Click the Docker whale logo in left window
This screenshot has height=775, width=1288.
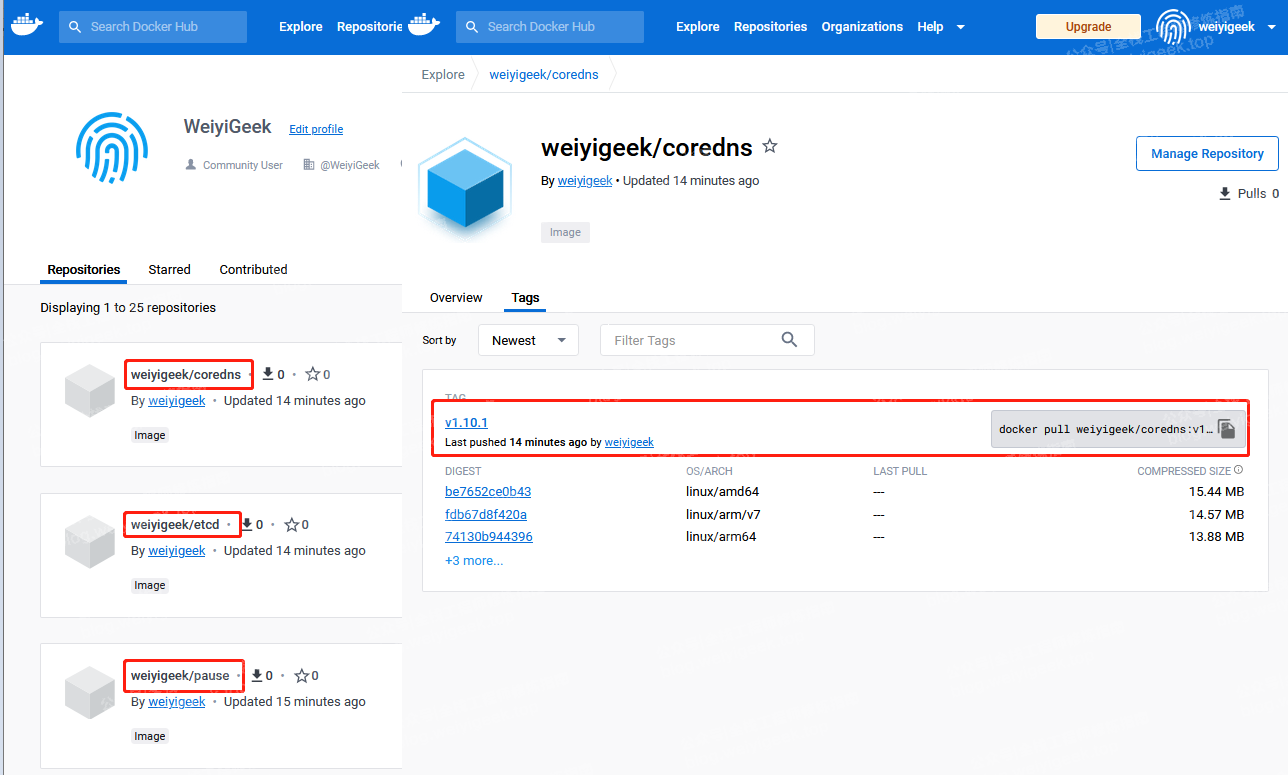pyautogui.click(x=26, y=26)
